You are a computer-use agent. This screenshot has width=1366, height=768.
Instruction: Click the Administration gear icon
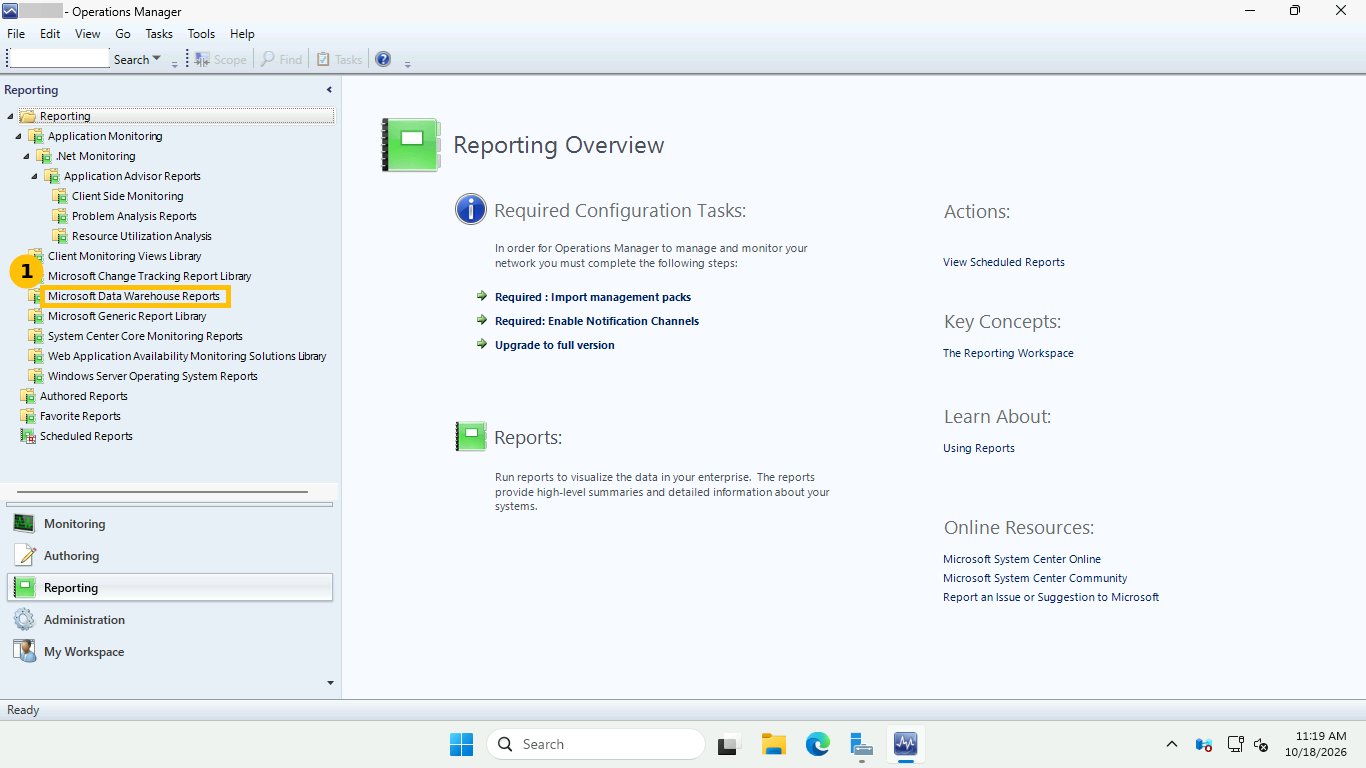[24, 620]
